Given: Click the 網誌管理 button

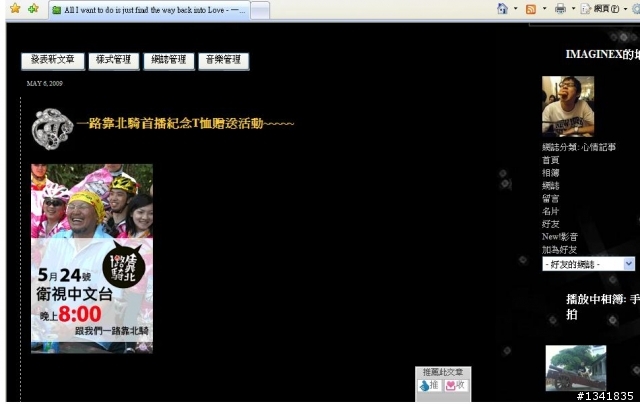Looking at the screenshot, I should 169,61.
